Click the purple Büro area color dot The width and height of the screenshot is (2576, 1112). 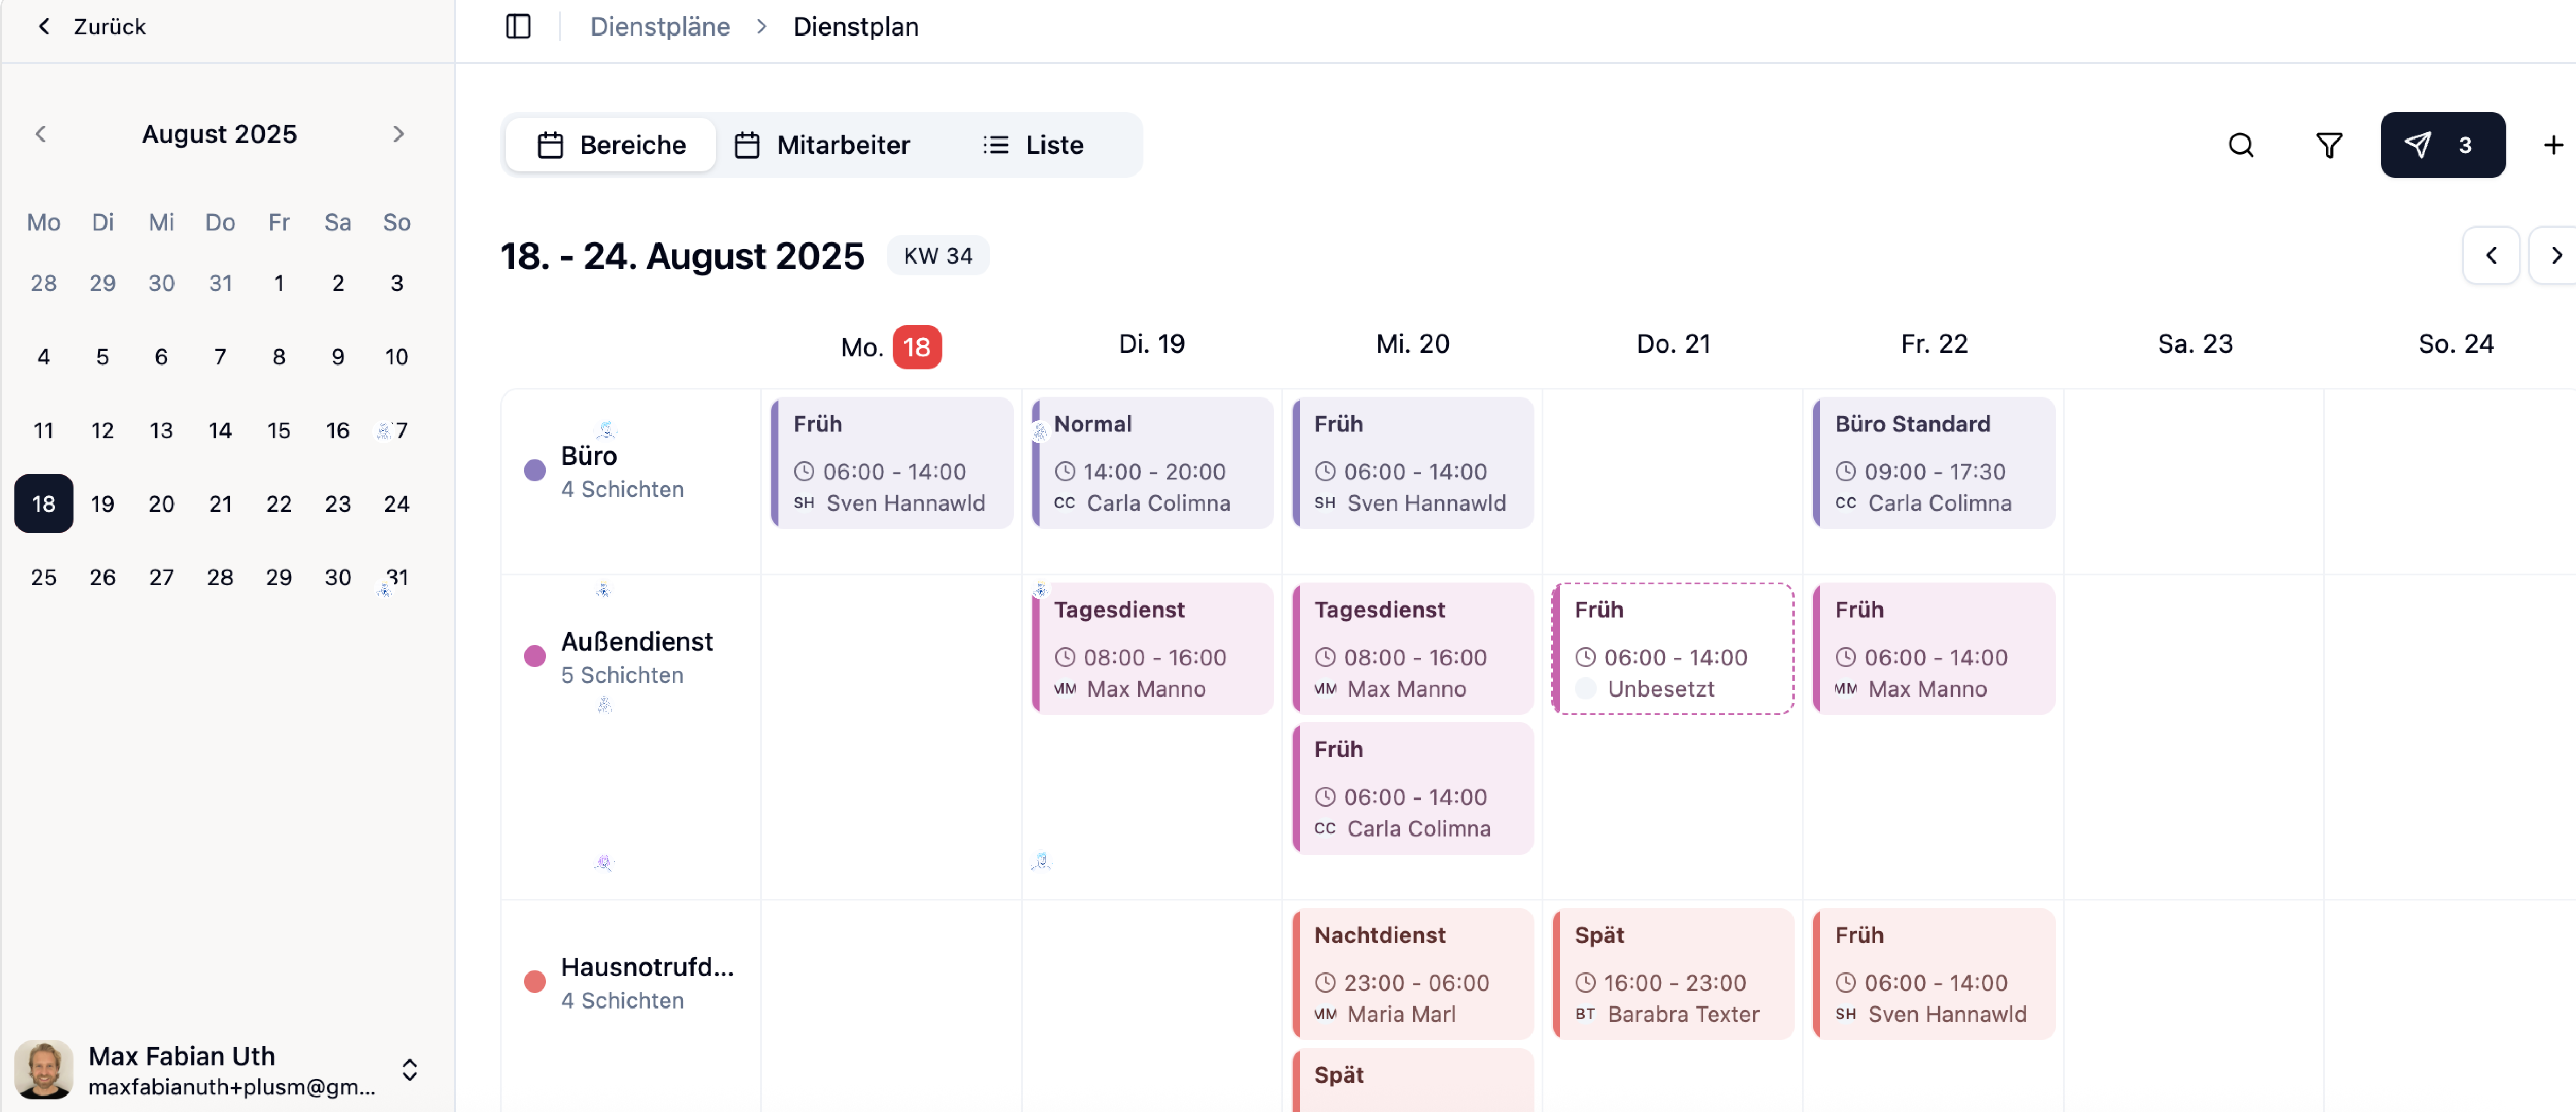[535, 470]
